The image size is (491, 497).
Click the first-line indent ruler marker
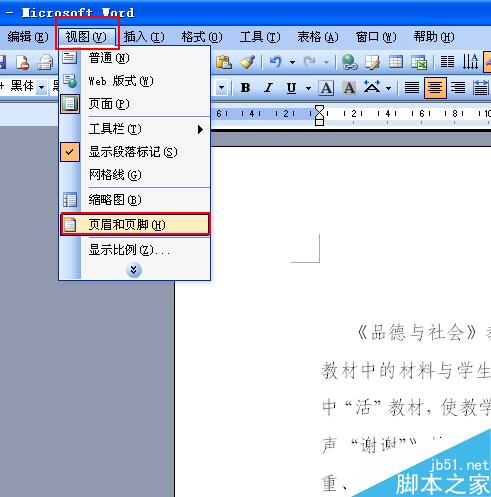point(319,109)
